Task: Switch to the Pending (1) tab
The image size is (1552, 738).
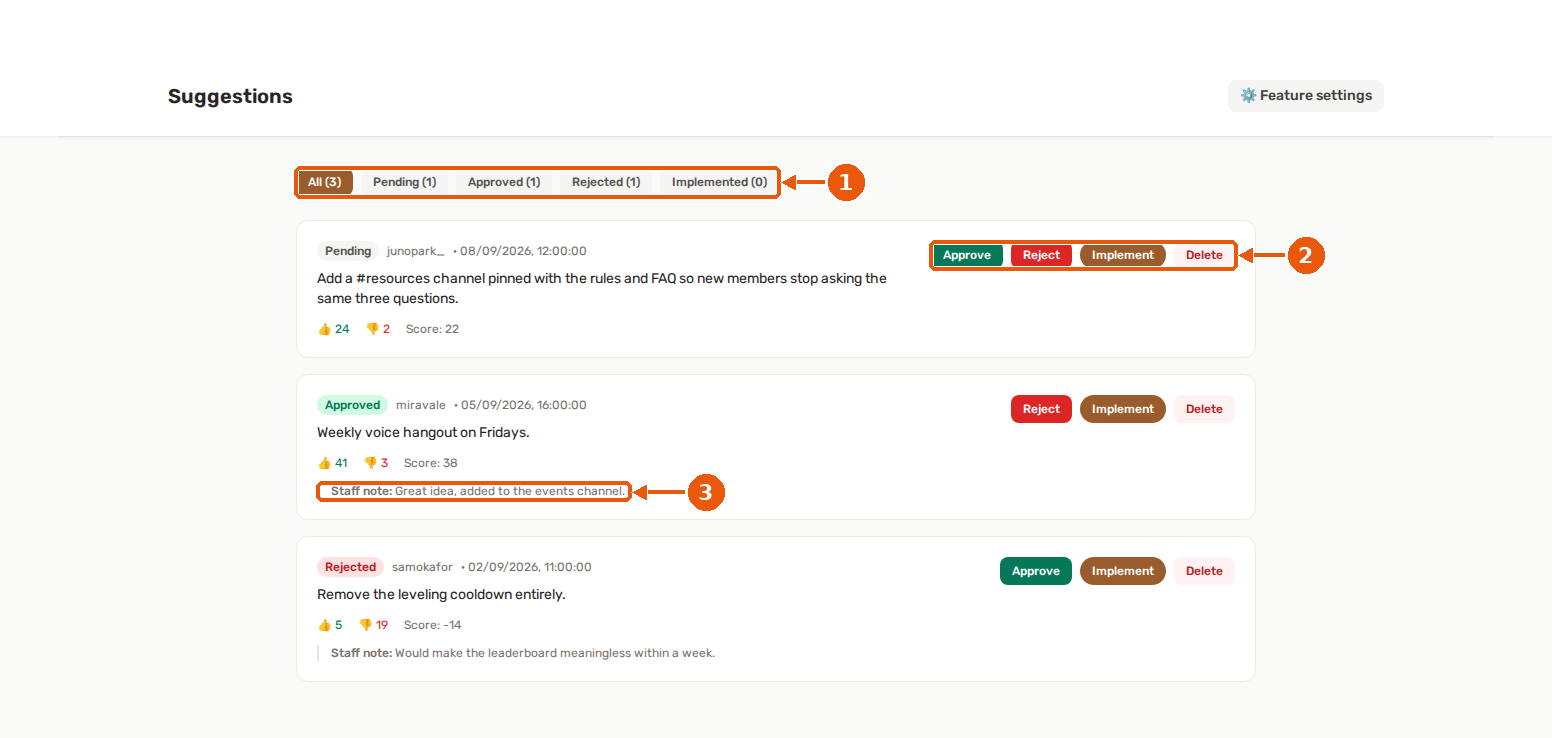Action: [x=404, y=182]
